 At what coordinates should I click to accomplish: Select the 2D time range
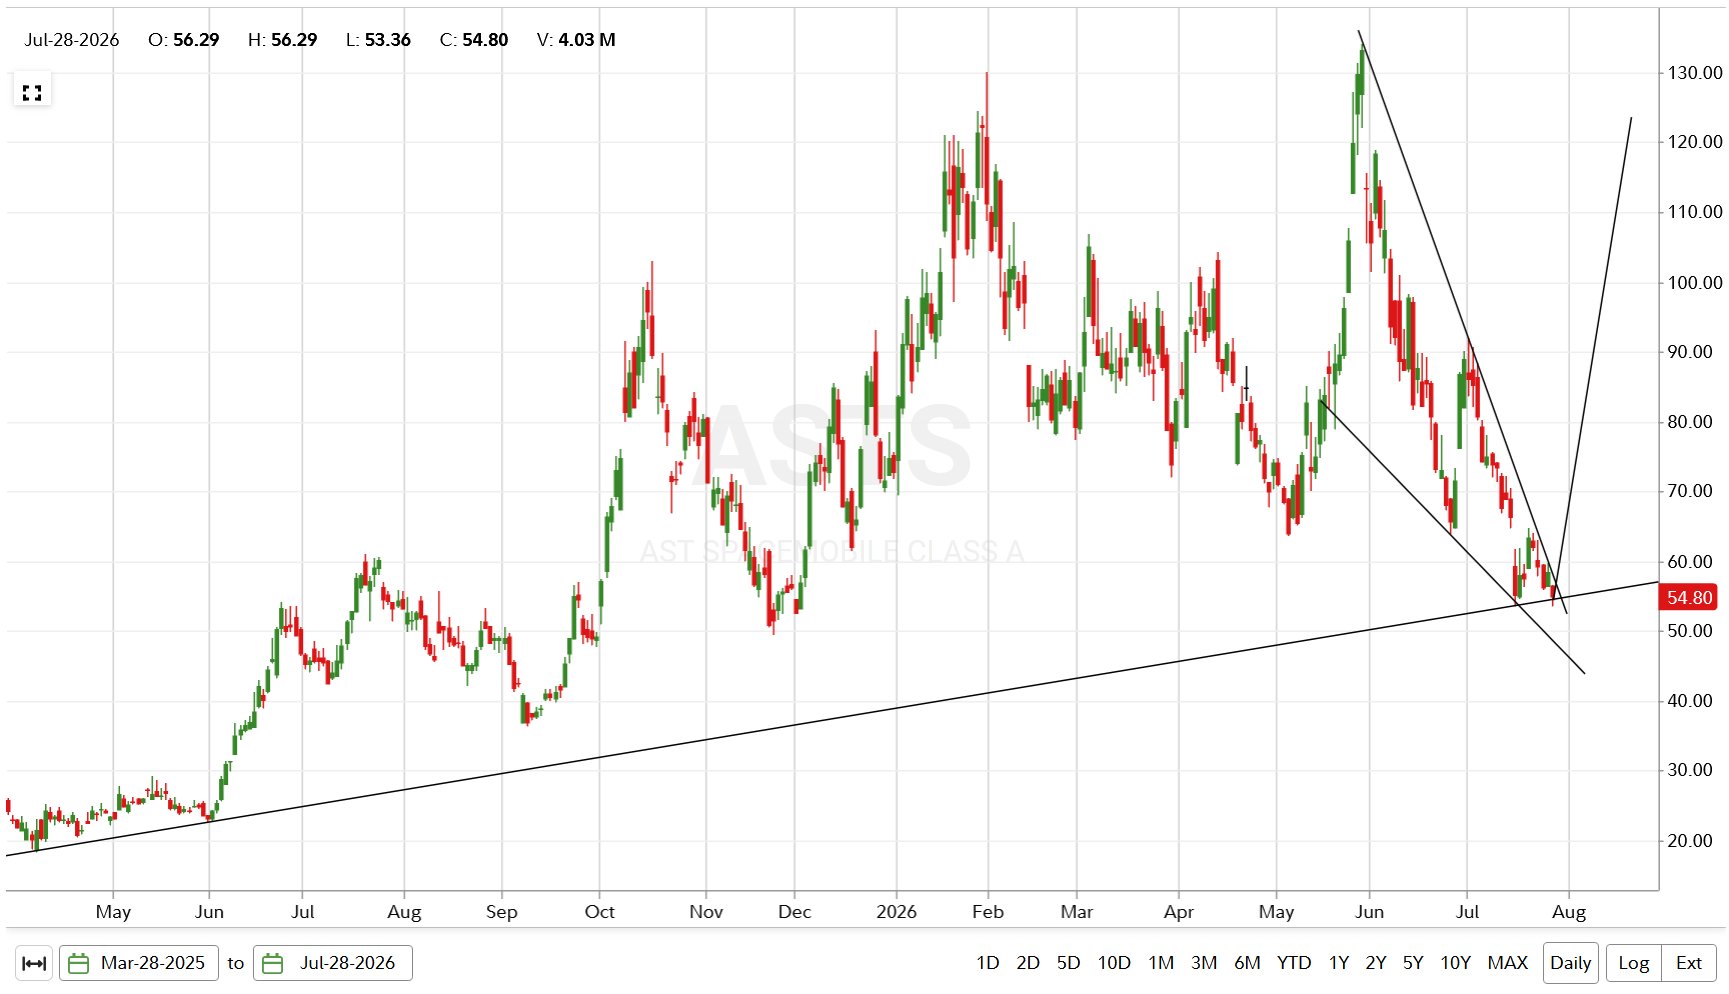pos(1028,963)
